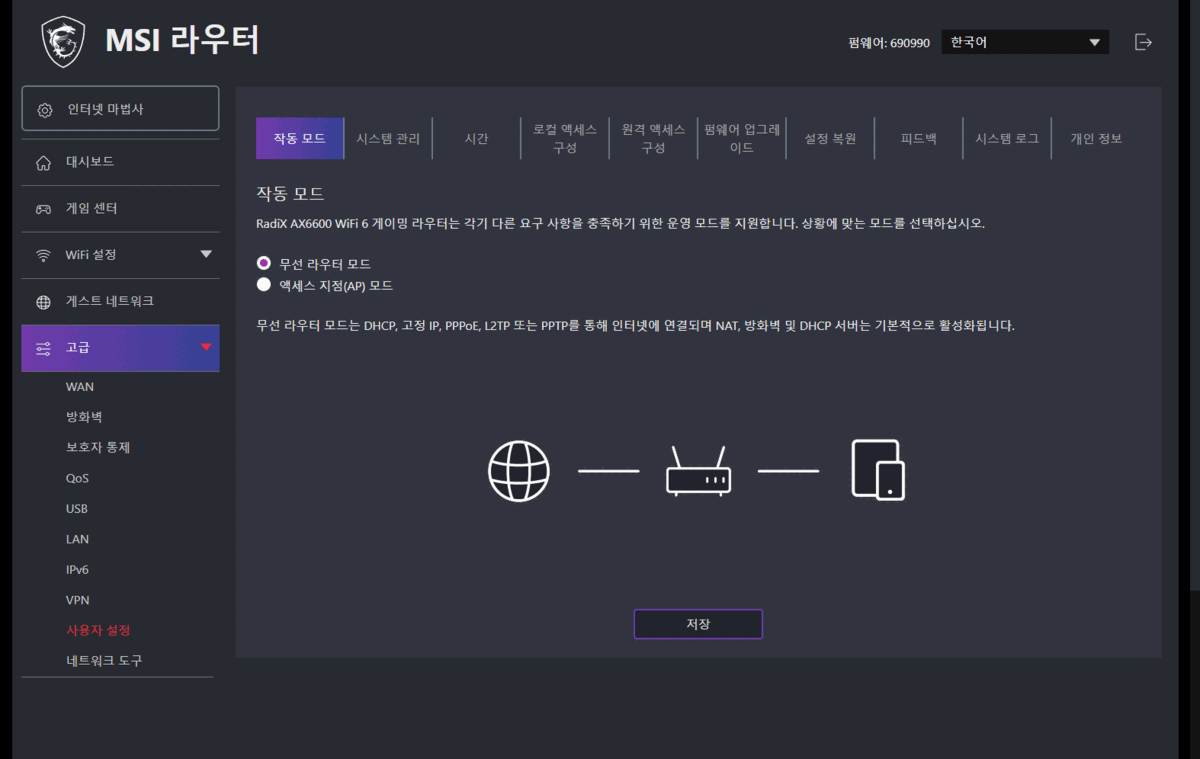Click the MSI dragon shield logo

click(62, 41)
